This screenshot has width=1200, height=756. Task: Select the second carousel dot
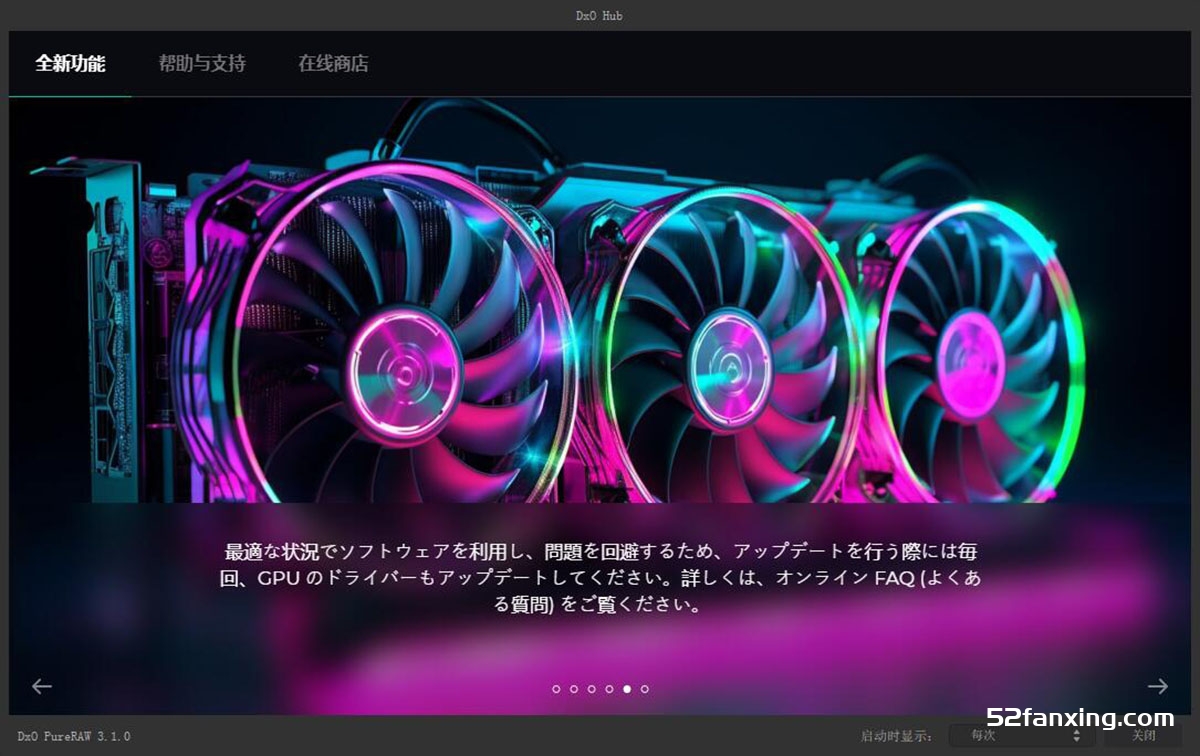click(x=574, y=689)
